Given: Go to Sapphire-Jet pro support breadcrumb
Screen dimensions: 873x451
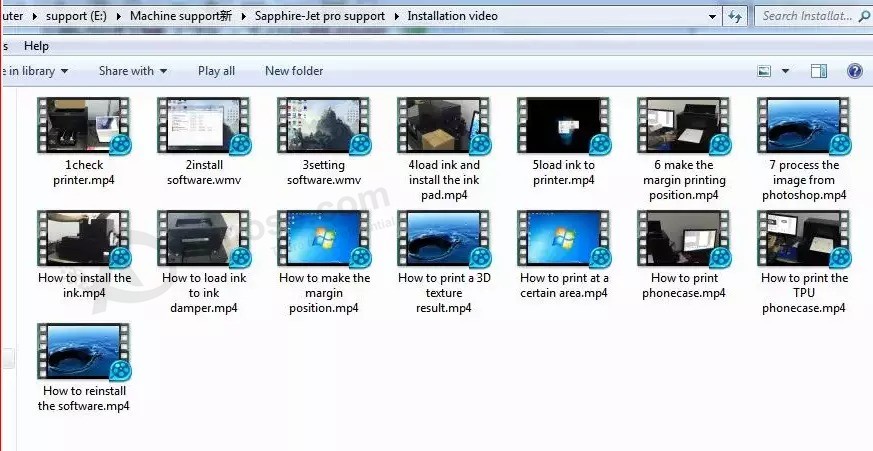Looking at the screenshot, I should 320,16.
